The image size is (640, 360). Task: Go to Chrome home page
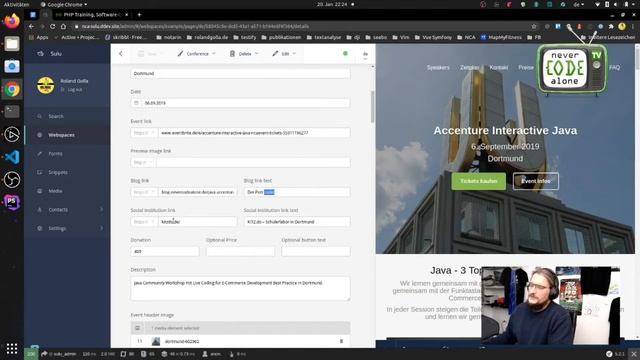pos(63,26)
